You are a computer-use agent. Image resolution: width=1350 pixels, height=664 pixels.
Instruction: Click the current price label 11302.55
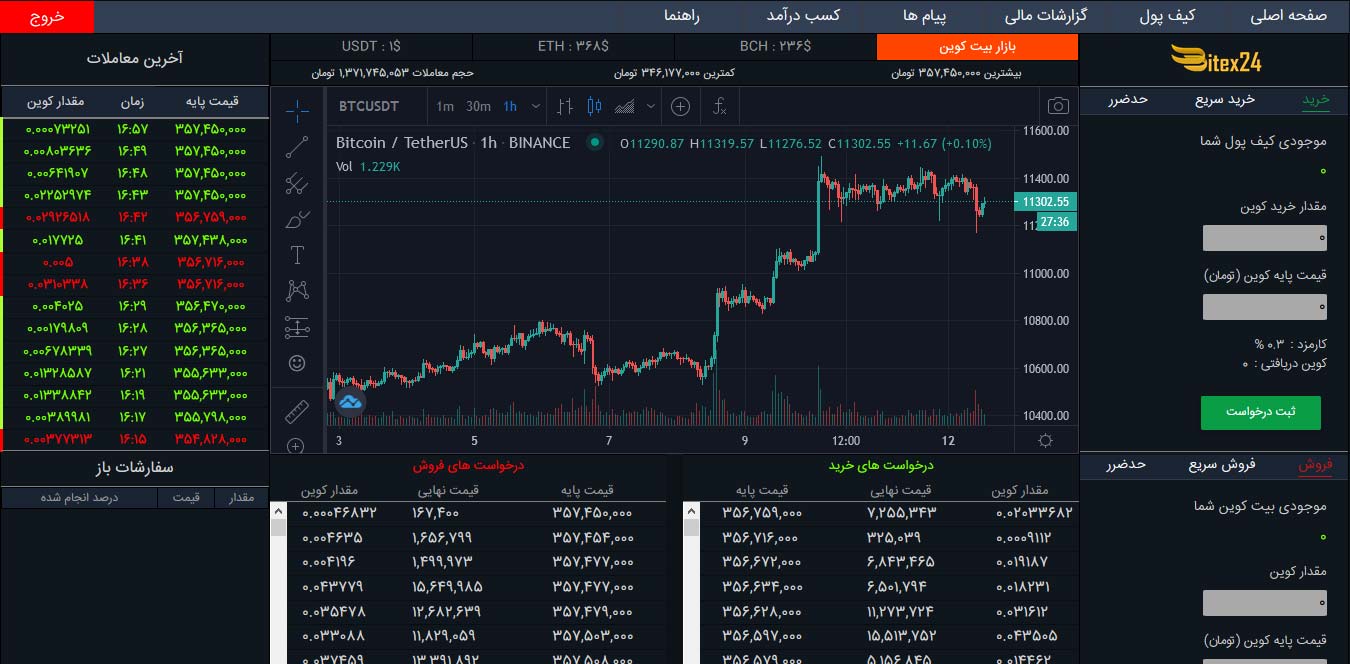pyautogui.click(x=1046, y=202)
